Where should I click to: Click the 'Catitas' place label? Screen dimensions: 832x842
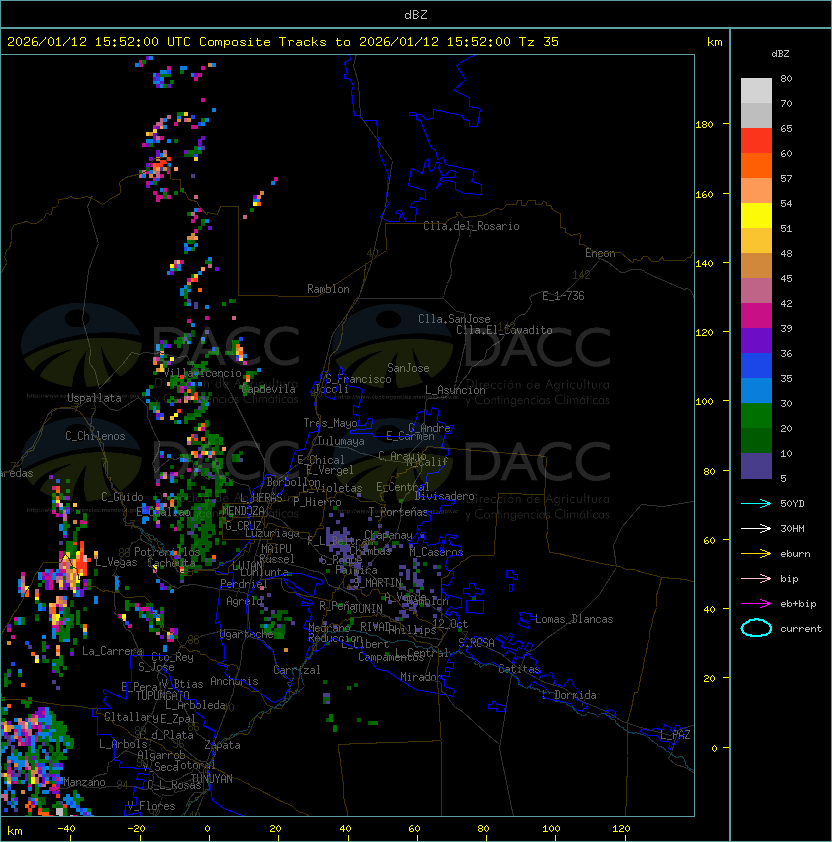pos(519,669)
